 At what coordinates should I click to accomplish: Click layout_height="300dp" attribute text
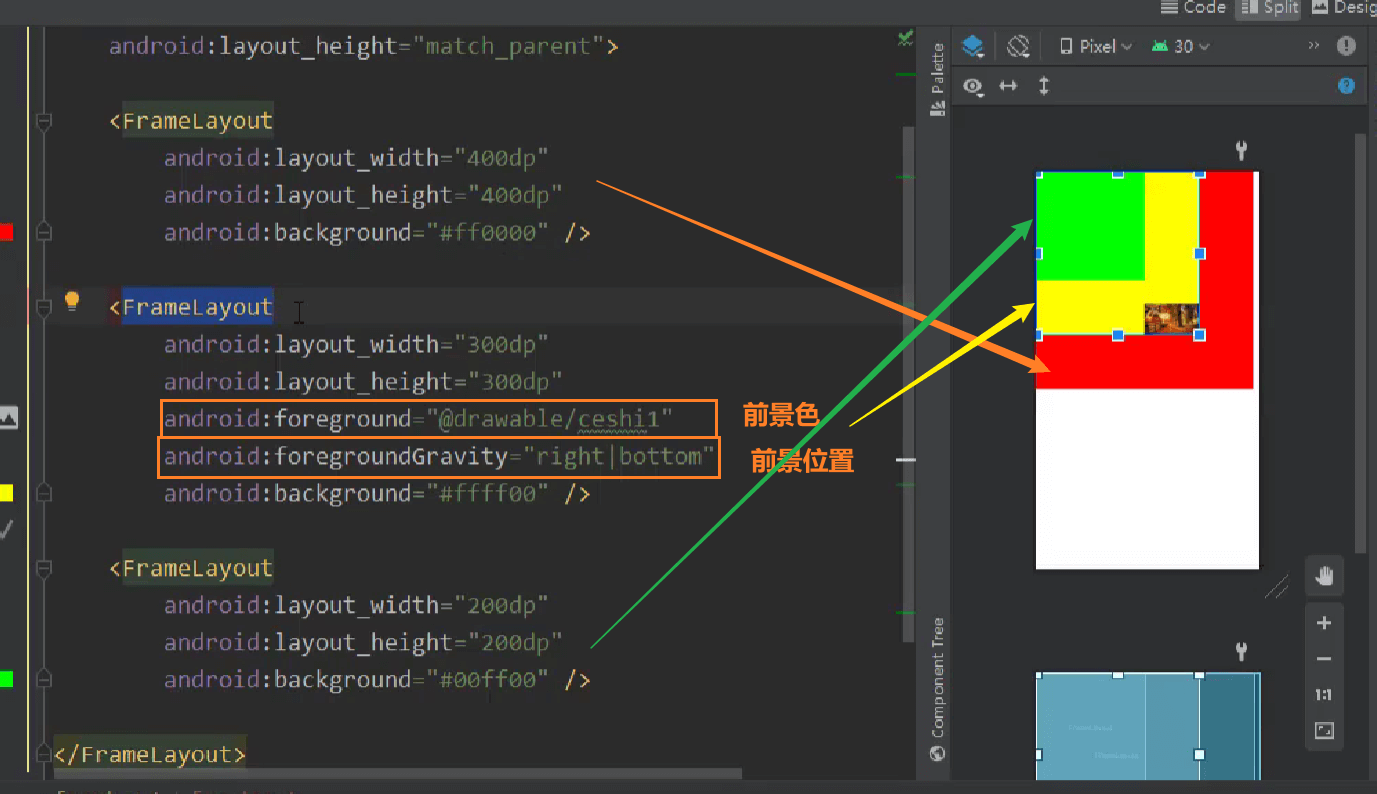tap(363, 382)
